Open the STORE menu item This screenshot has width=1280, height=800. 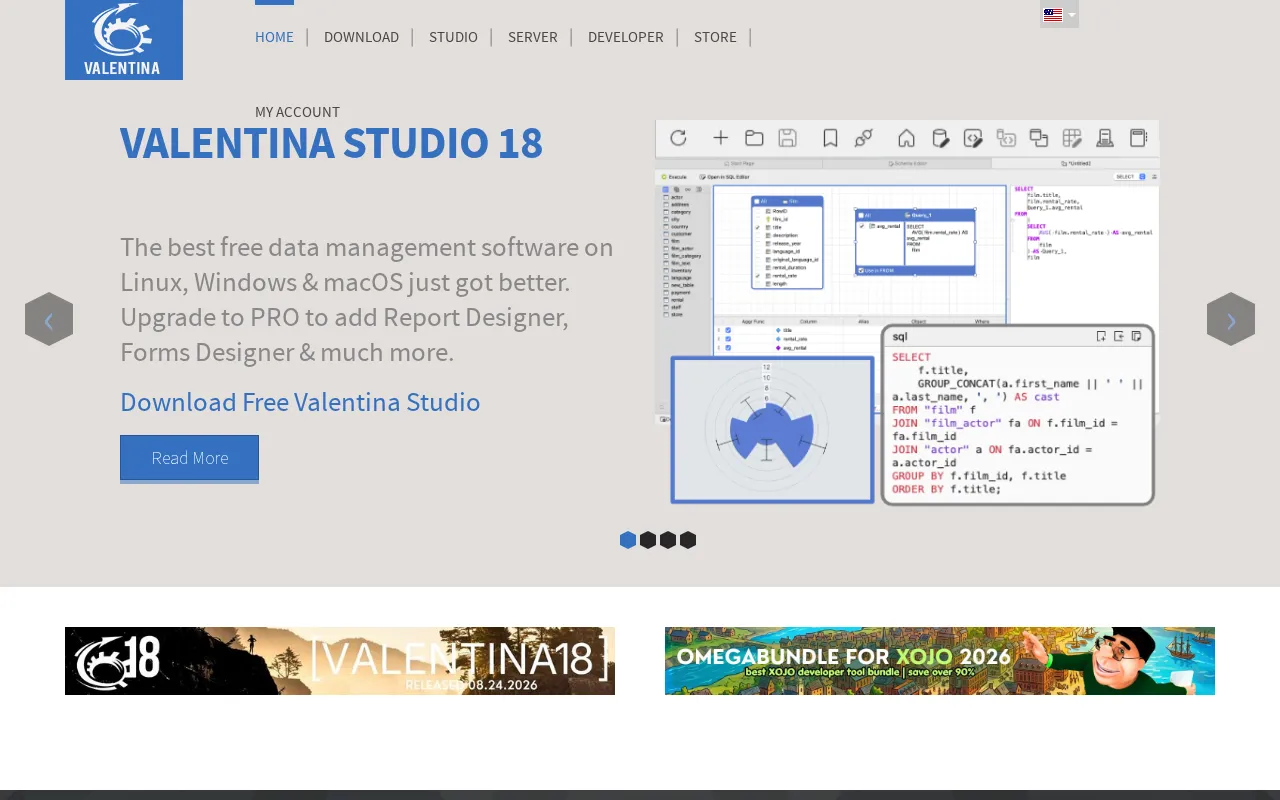715,37
